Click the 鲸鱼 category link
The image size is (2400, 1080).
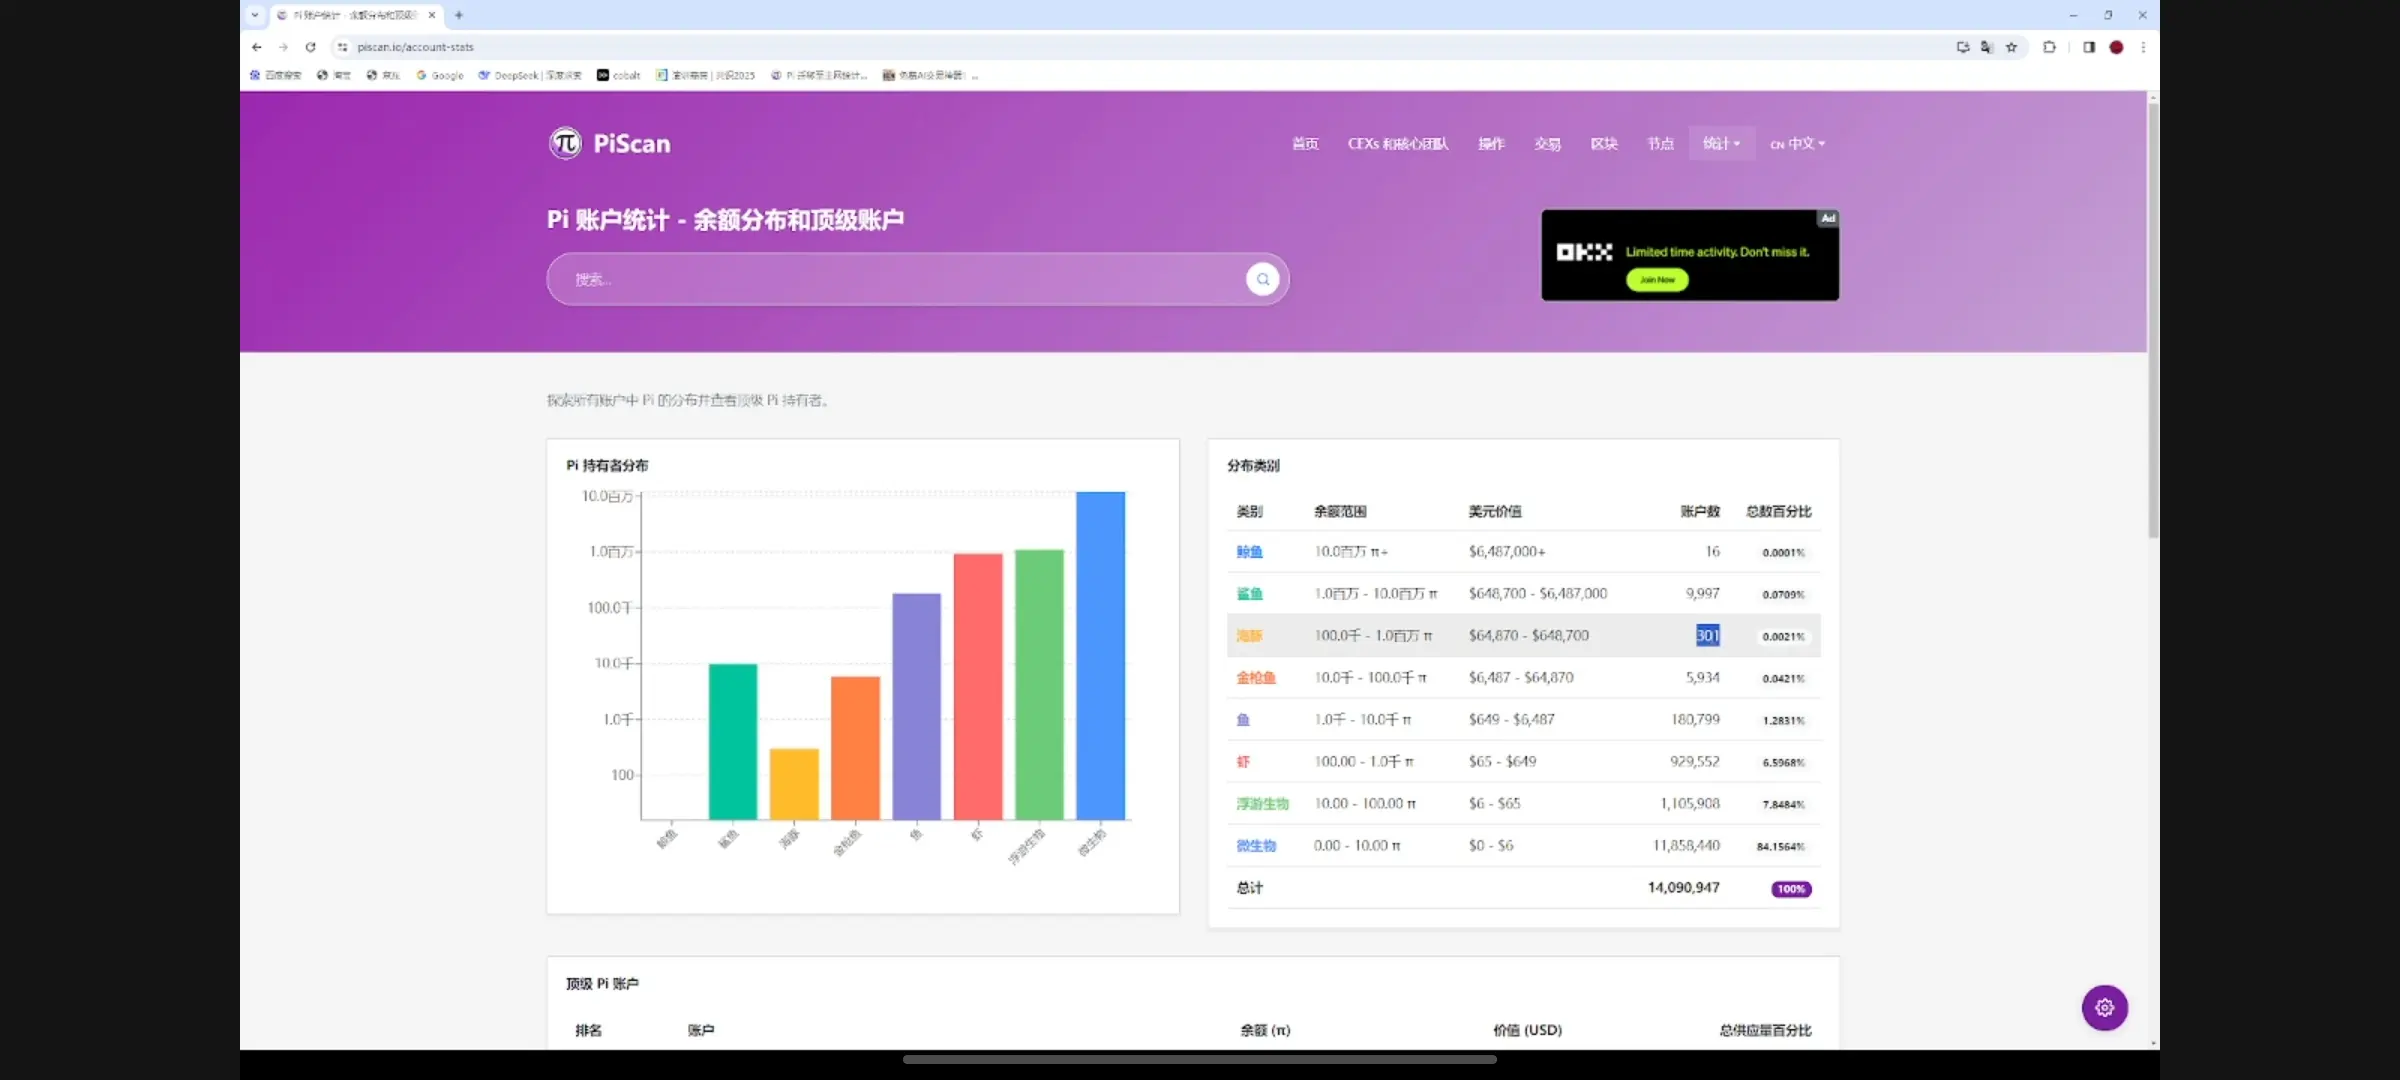(x=1249, y=552)
